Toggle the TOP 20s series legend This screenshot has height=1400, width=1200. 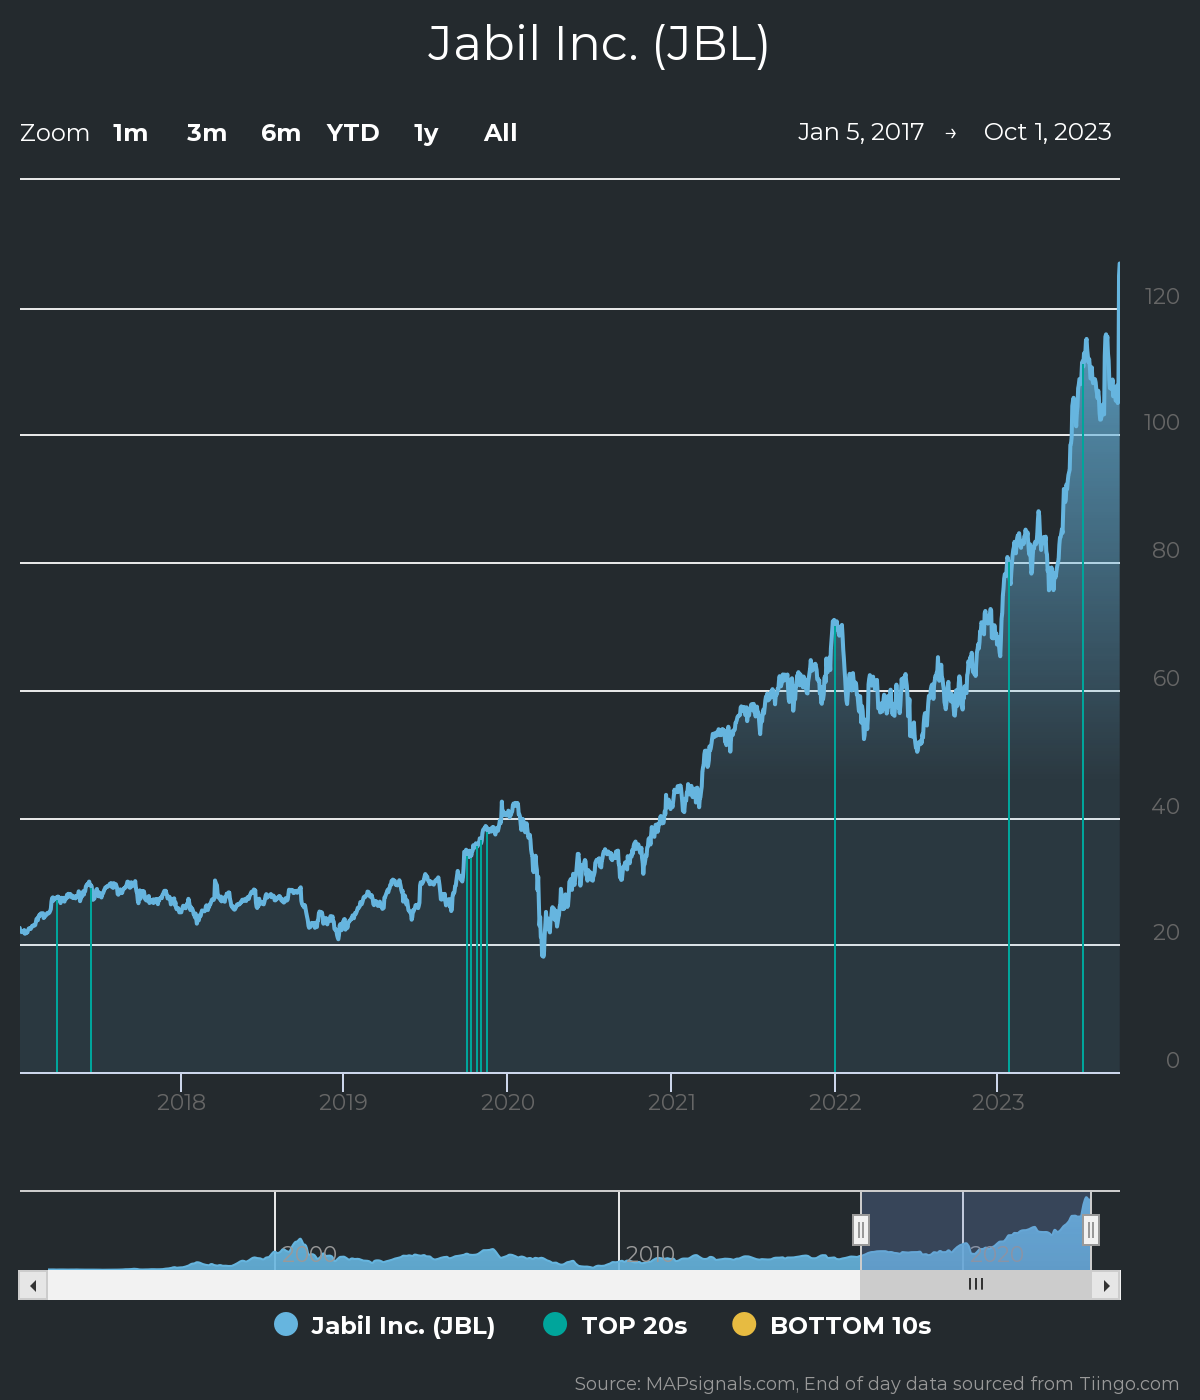point(615,1325)
